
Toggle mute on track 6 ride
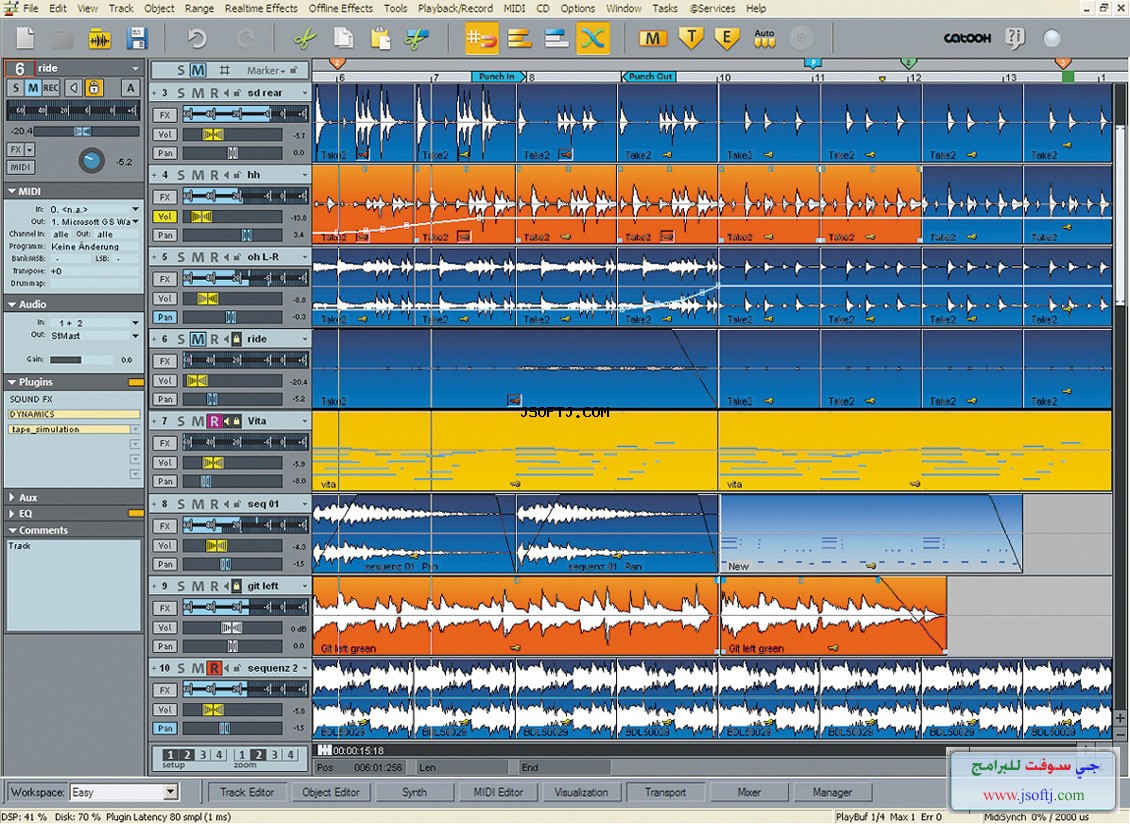click(197, 339)
